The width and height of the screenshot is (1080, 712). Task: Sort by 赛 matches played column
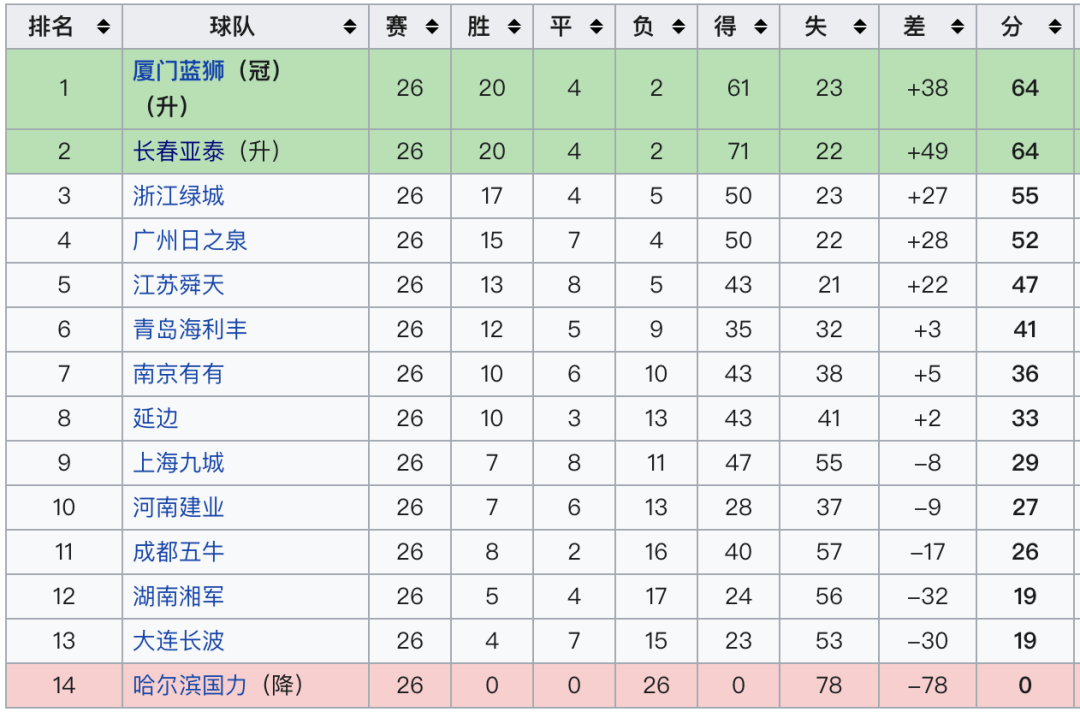coord(431,28)
